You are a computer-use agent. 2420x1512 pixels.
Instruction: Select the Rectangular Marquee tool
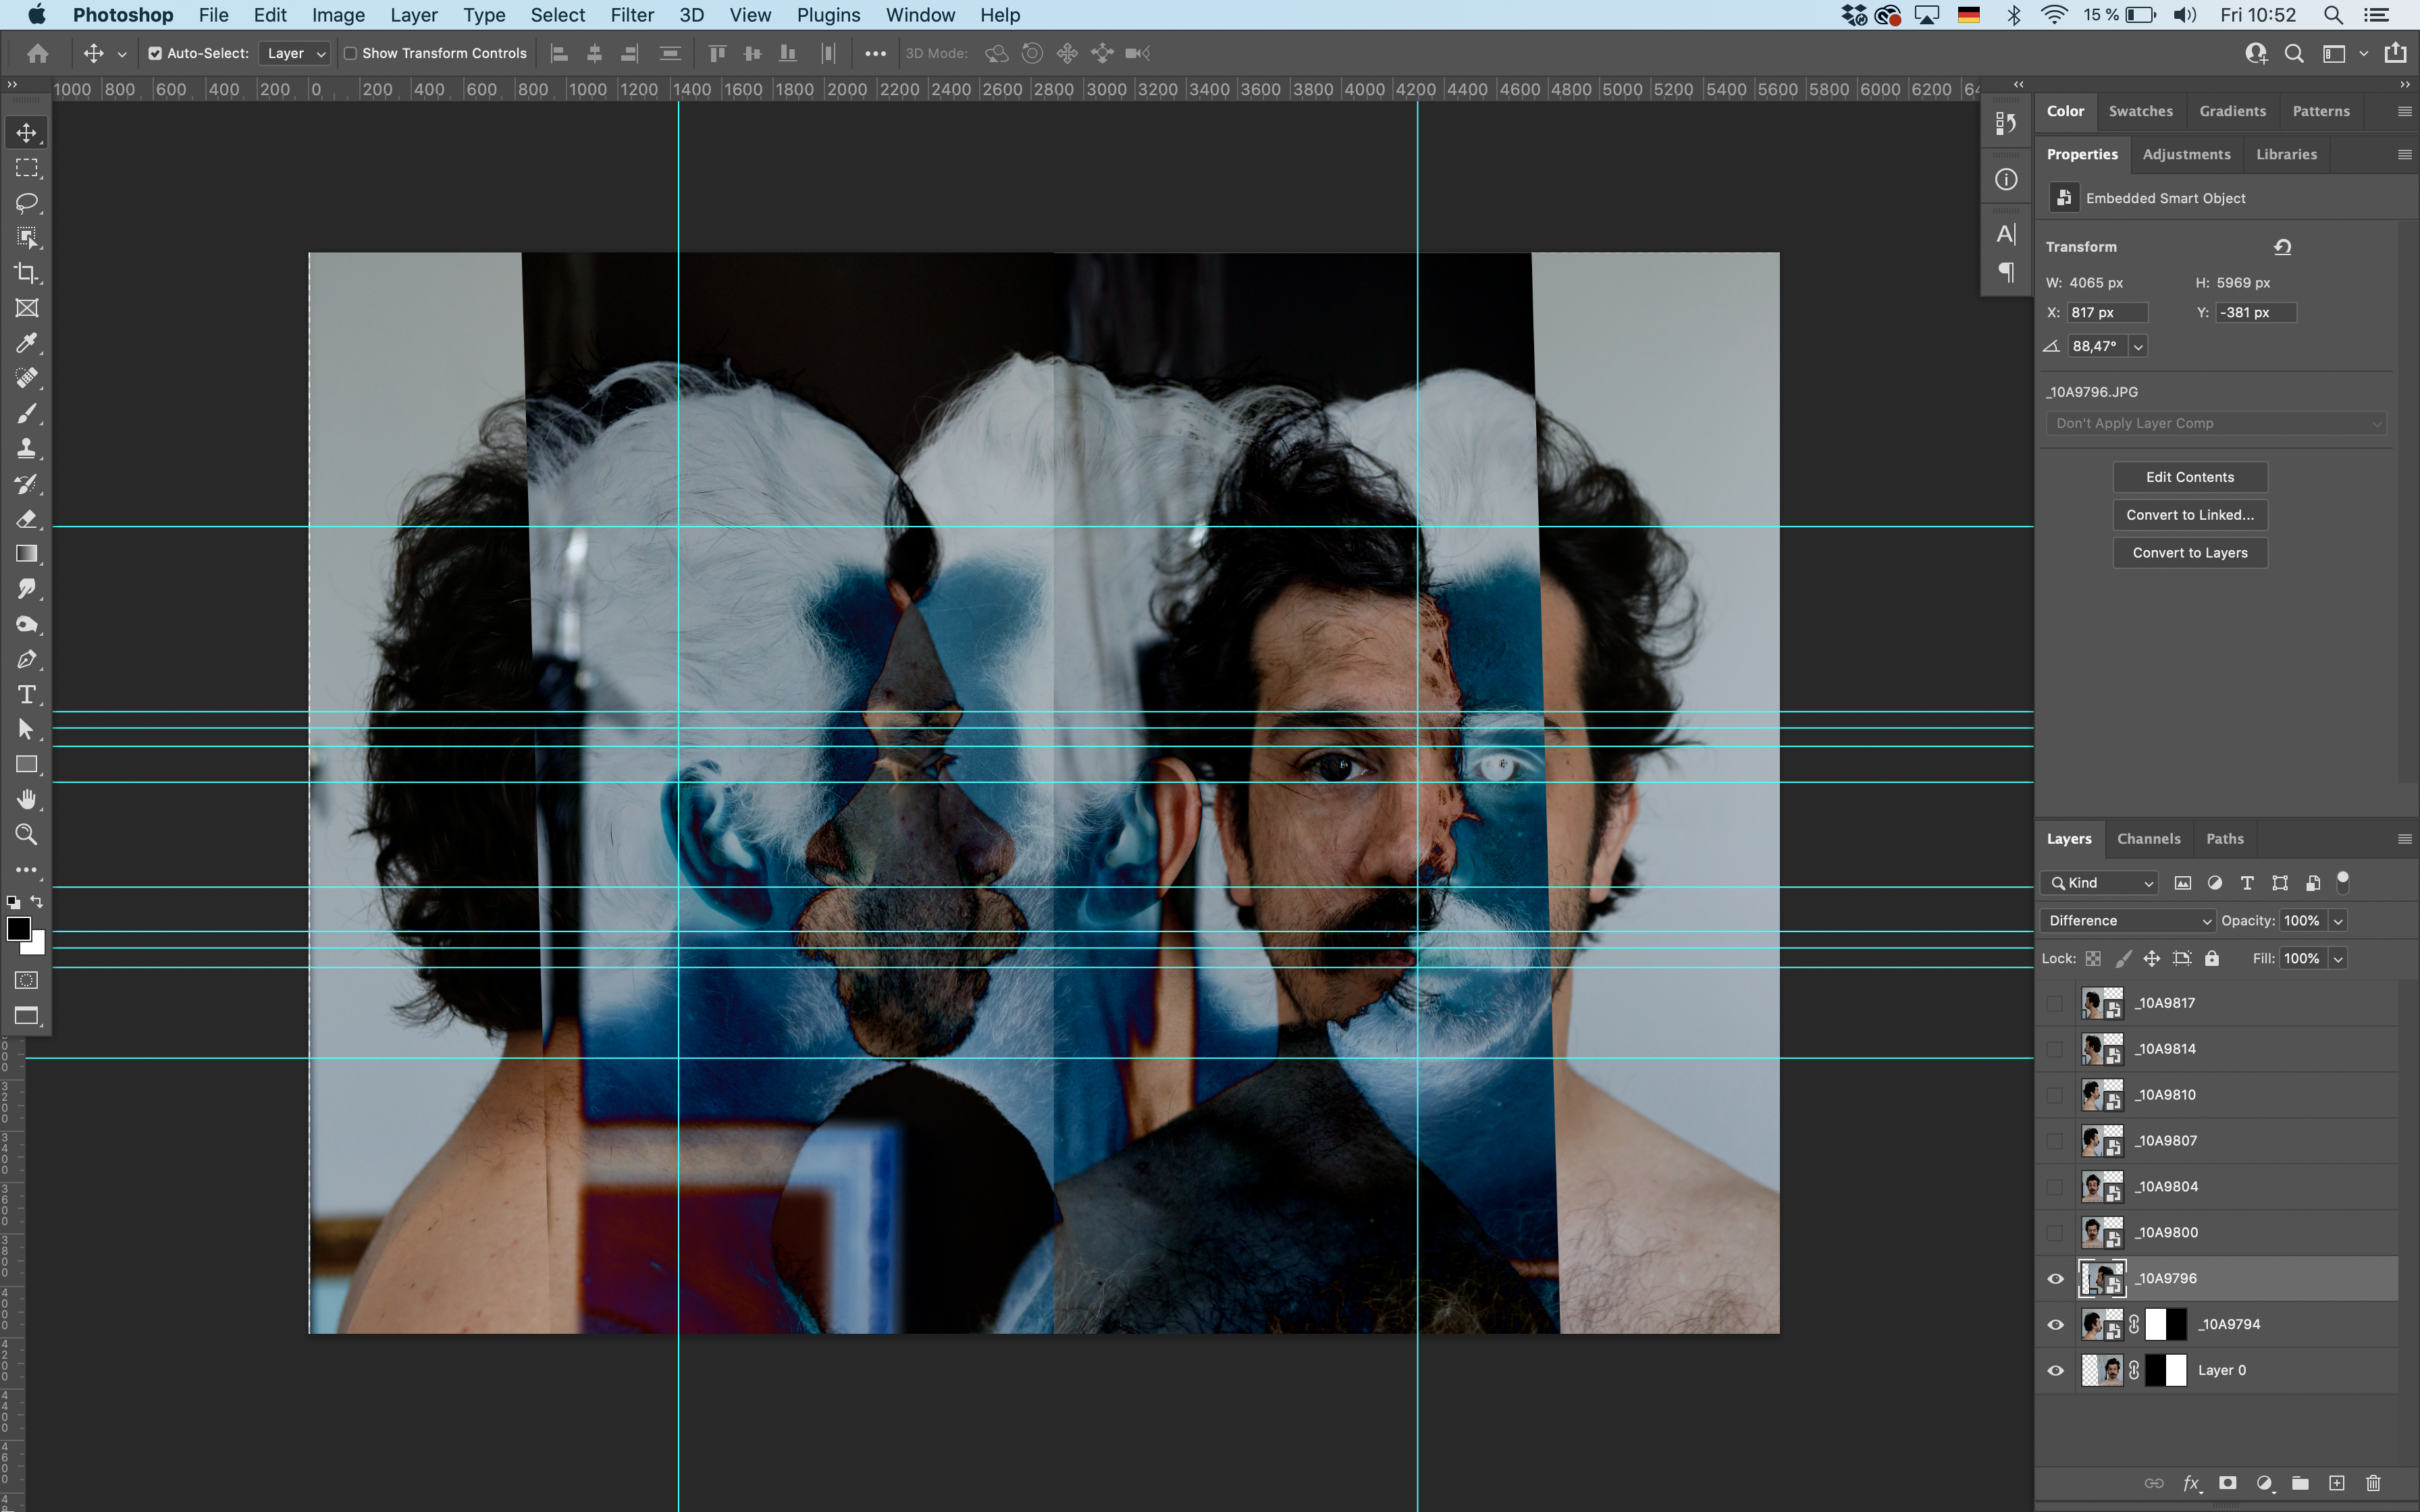27,168
